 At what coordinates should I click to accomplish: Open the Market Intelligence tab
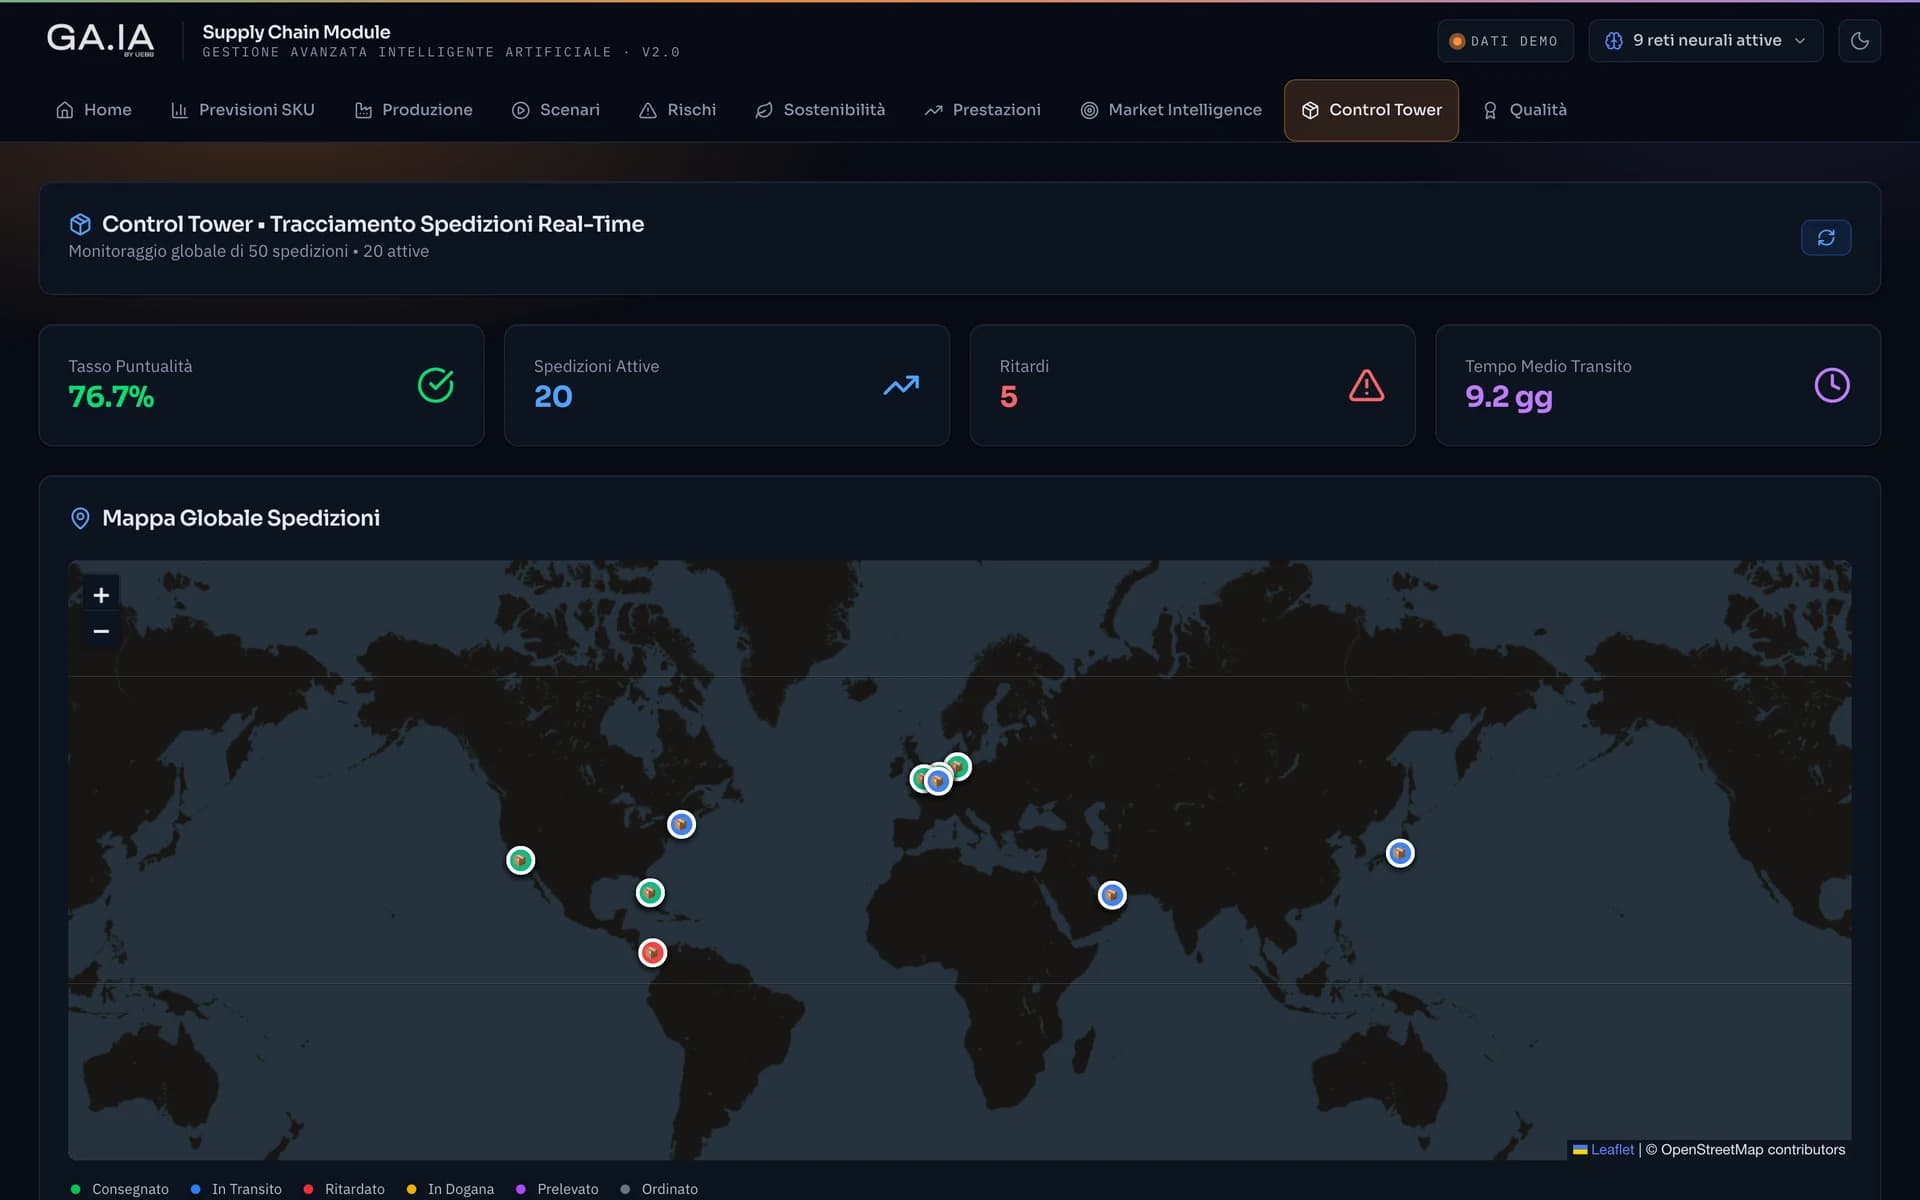1170,110
